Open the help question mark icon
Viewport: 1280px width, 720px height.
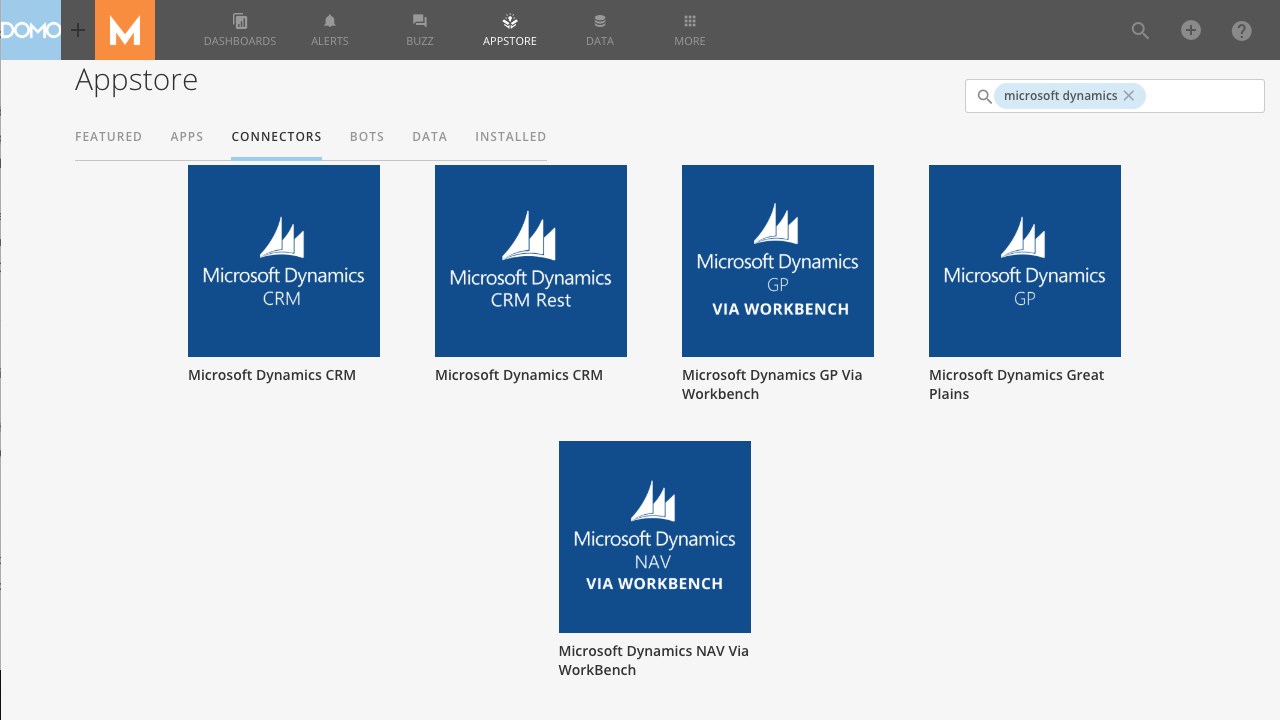coord(1242,30)
